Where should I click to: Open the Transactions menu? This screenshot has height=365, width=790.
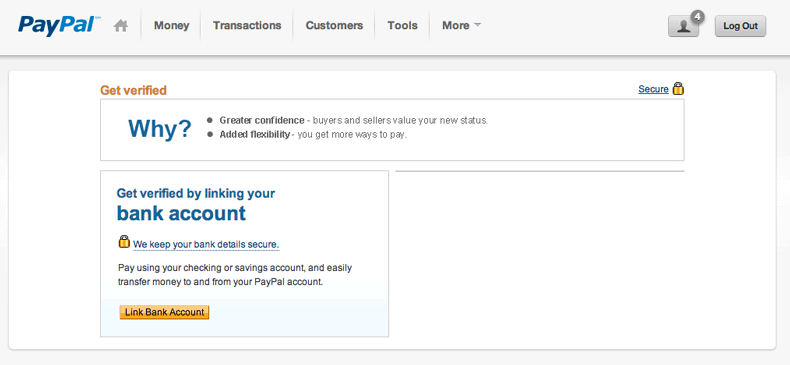coord(247,25)
